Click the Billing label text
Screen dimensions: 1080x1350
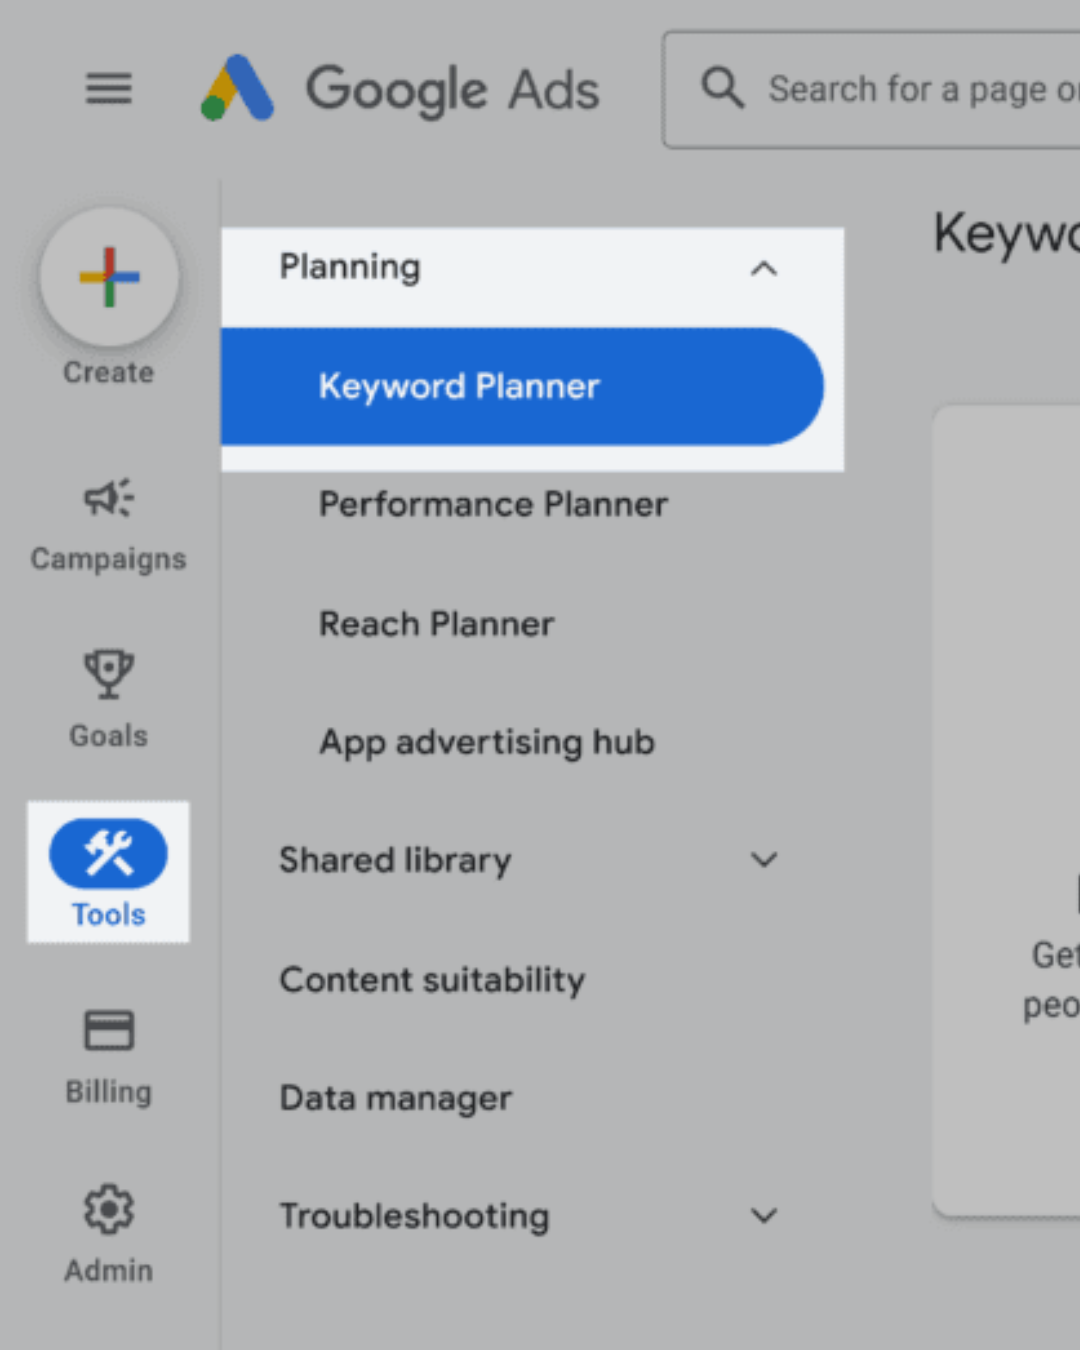point(108,1092)
